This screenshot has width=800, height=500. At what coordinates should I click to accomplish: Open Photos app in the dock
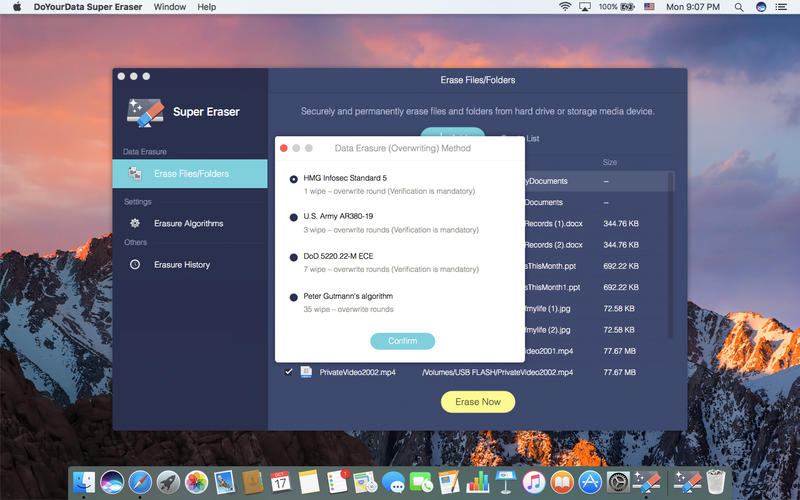point(196,482)
